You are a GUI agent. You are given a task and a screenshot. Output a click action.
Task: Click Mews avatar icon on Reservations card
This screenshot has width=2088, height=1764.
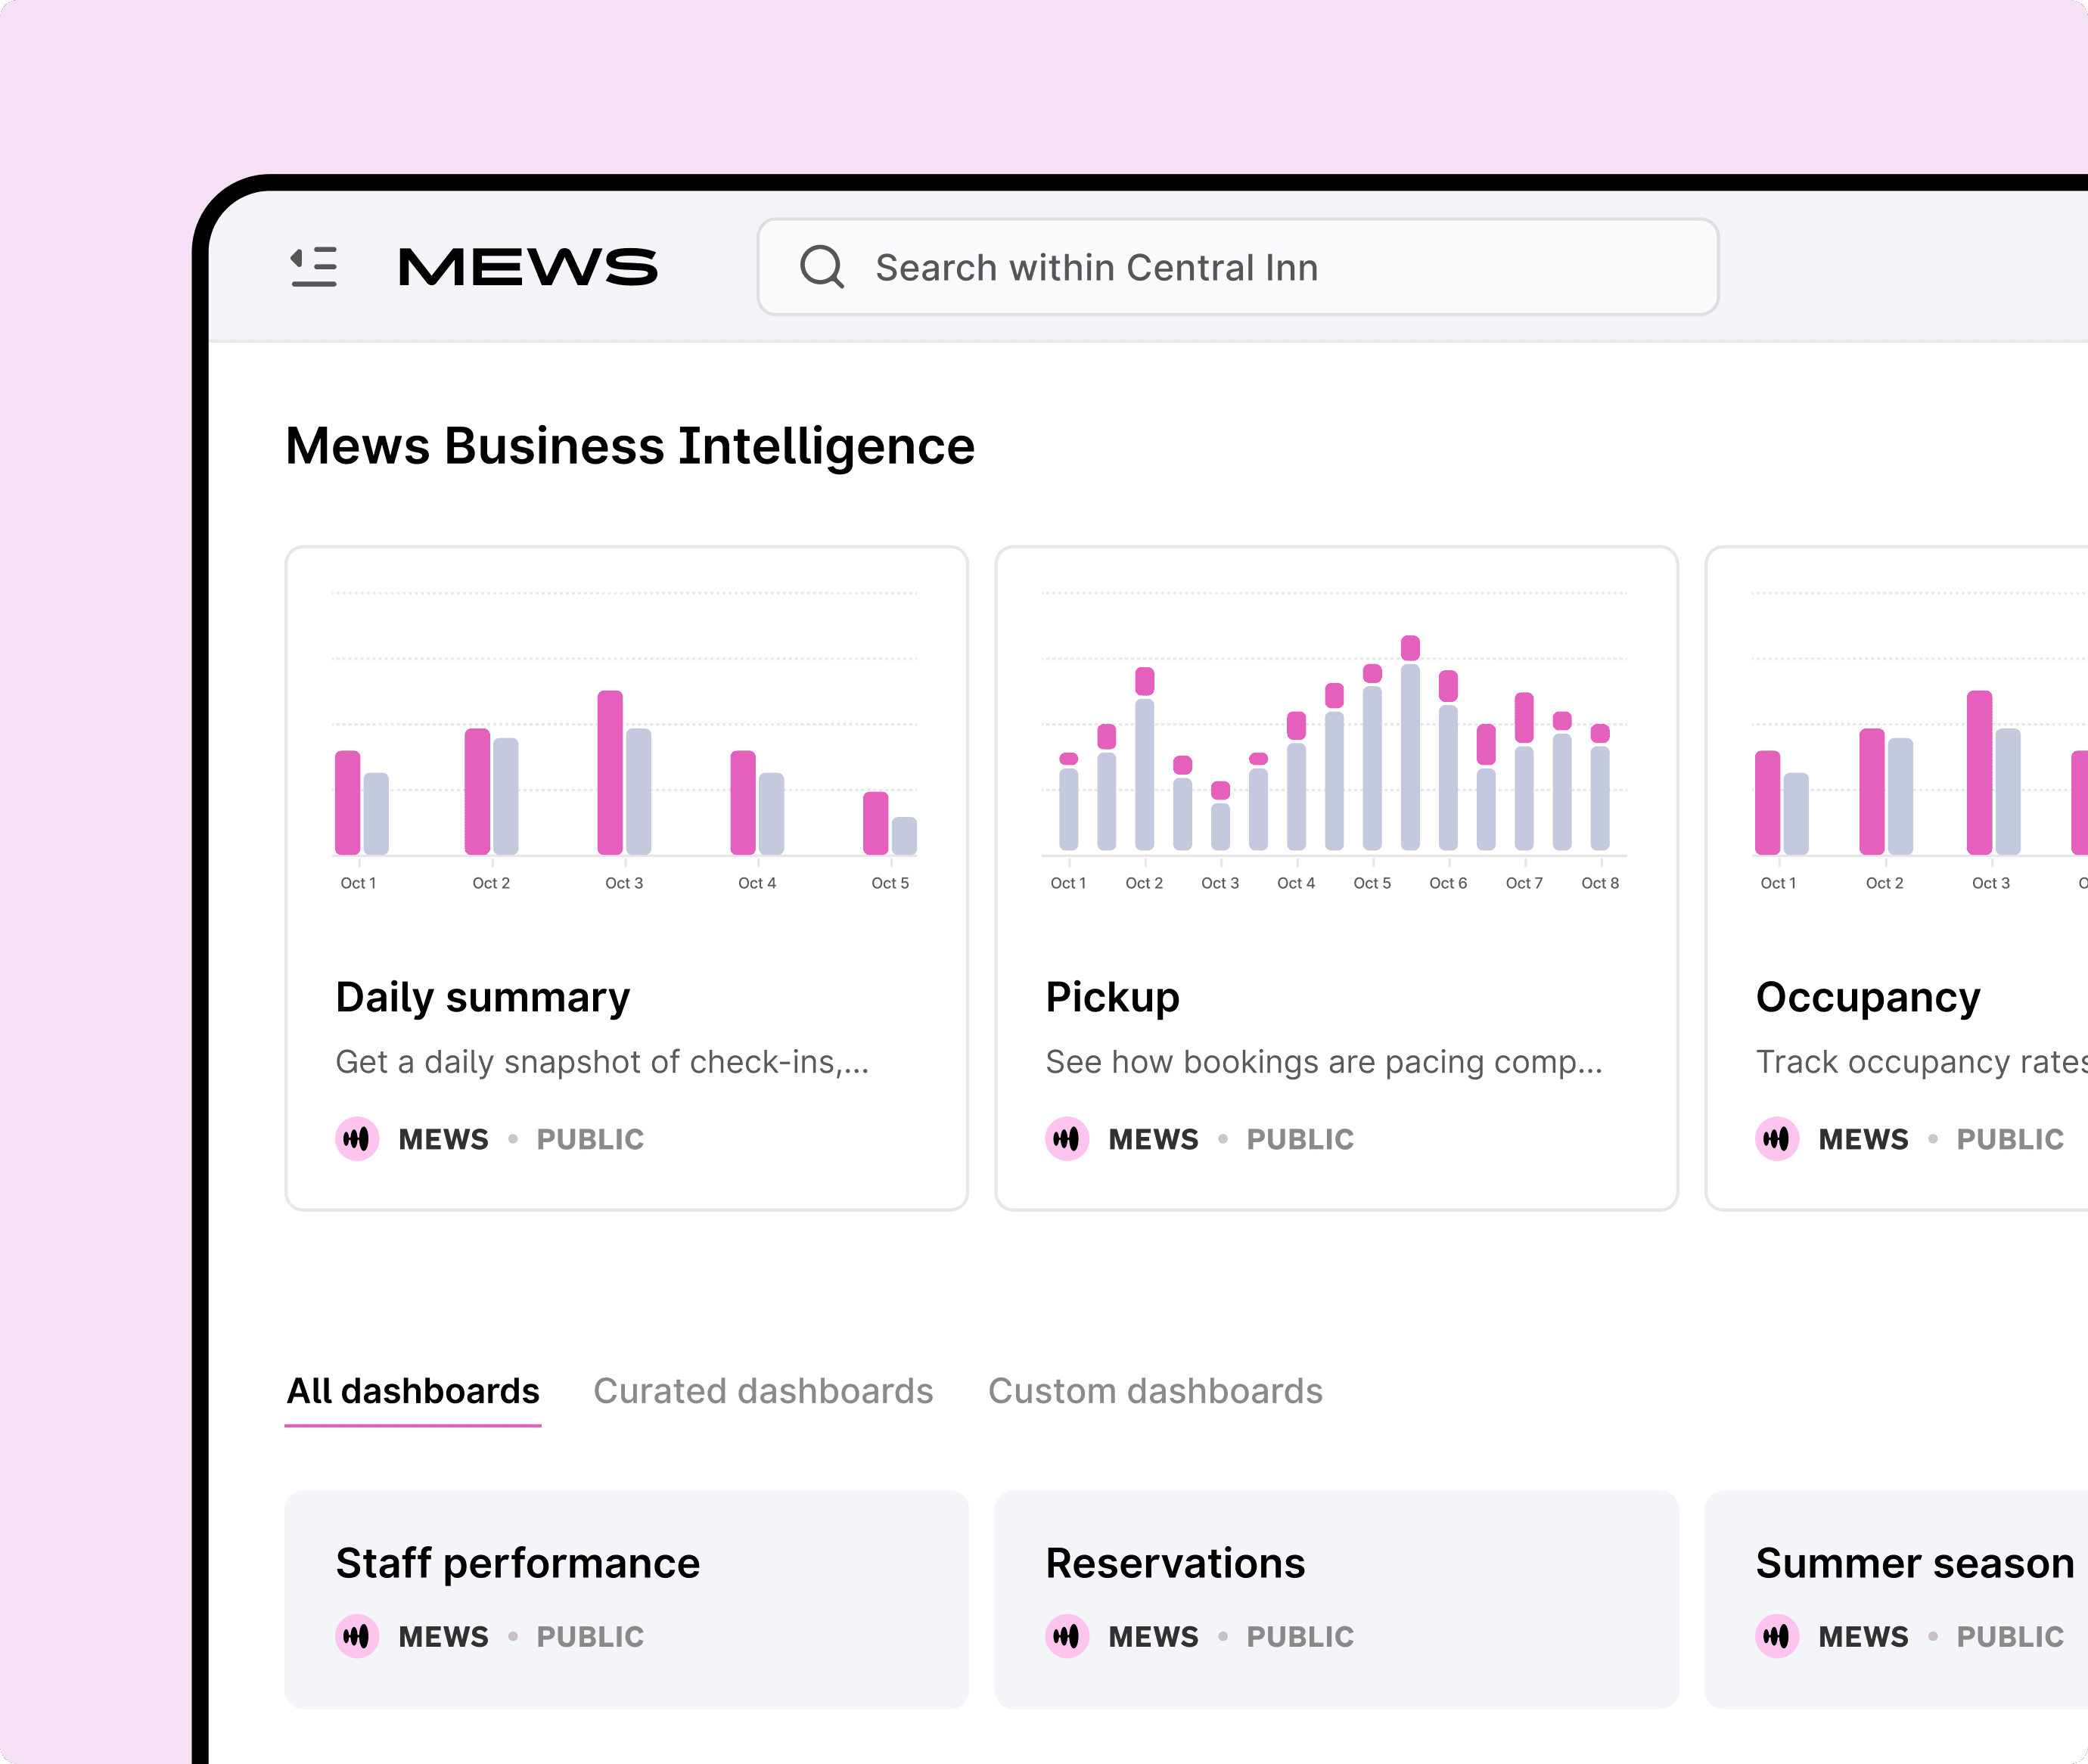1067,1637
